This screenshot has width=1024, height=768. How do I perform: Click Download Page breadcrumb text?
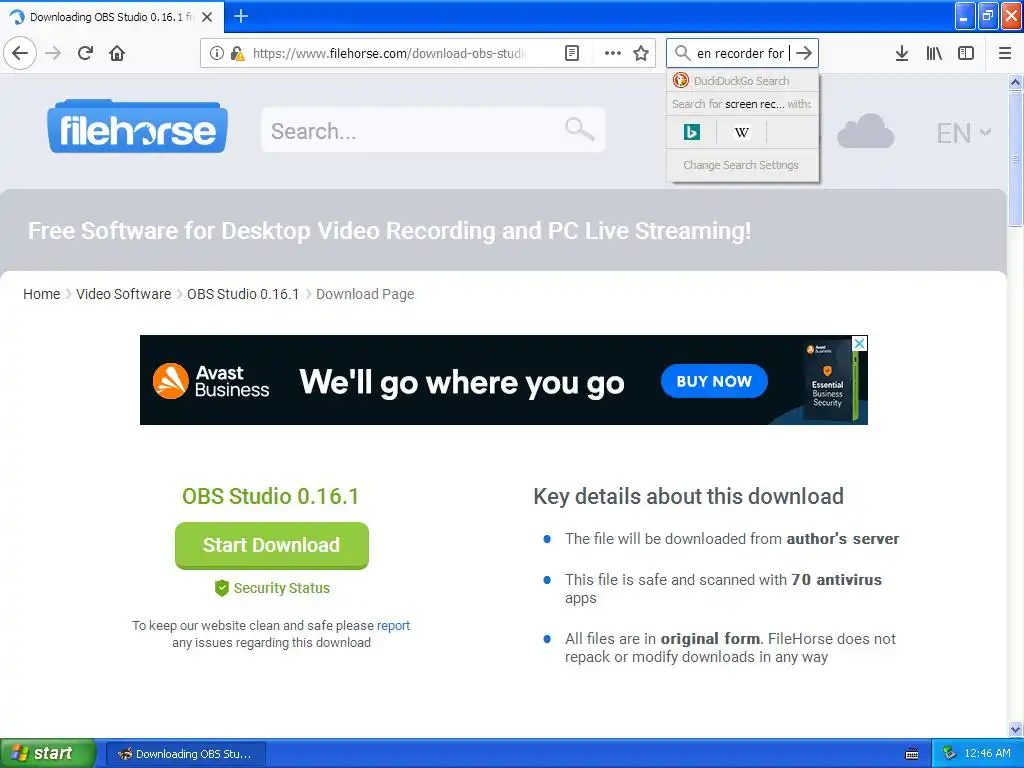pos(365,294)
